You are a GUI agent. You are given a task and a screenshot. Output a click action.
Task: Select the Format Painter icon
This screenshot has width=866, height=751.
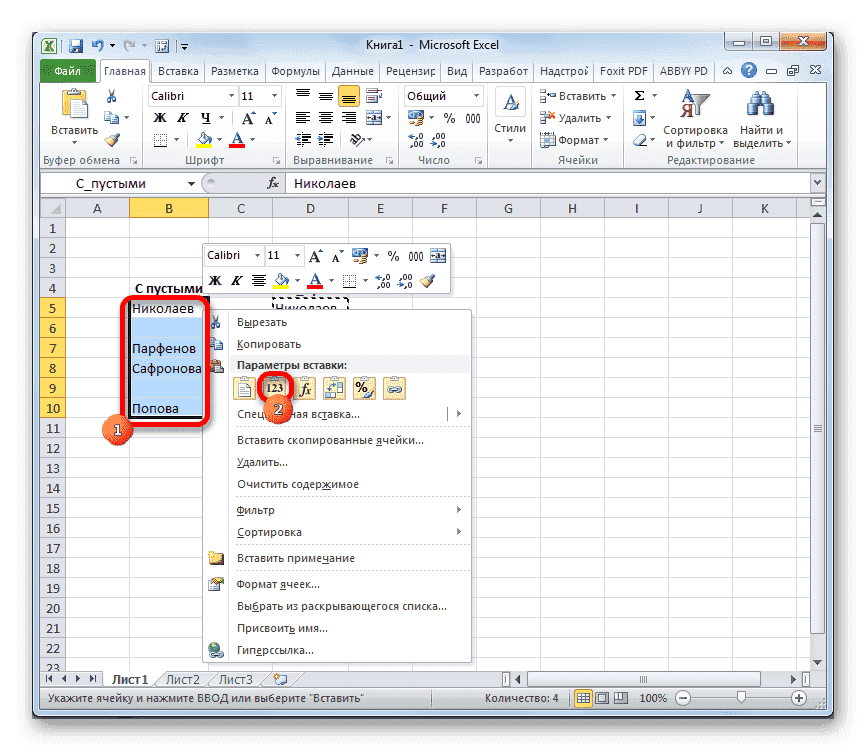(111, 139)
